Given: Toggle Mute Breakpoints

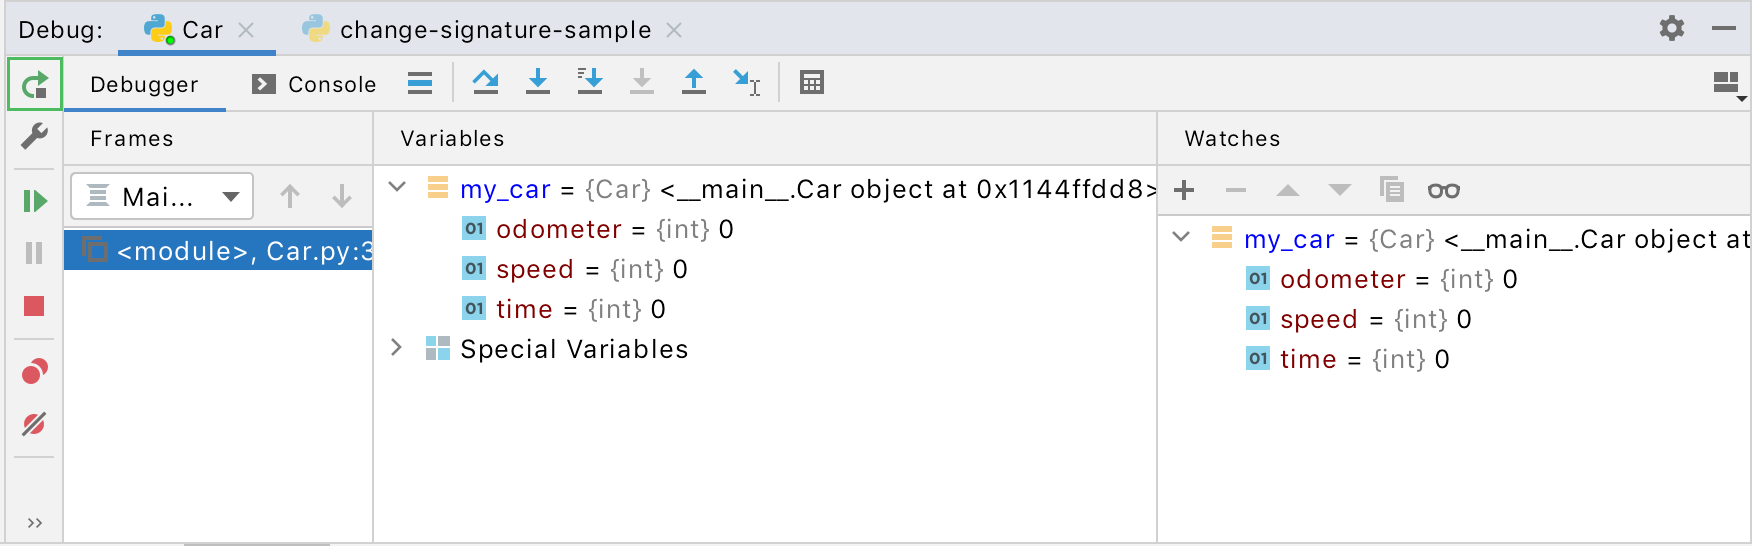Looking at the screenshot, I should 35,424.
